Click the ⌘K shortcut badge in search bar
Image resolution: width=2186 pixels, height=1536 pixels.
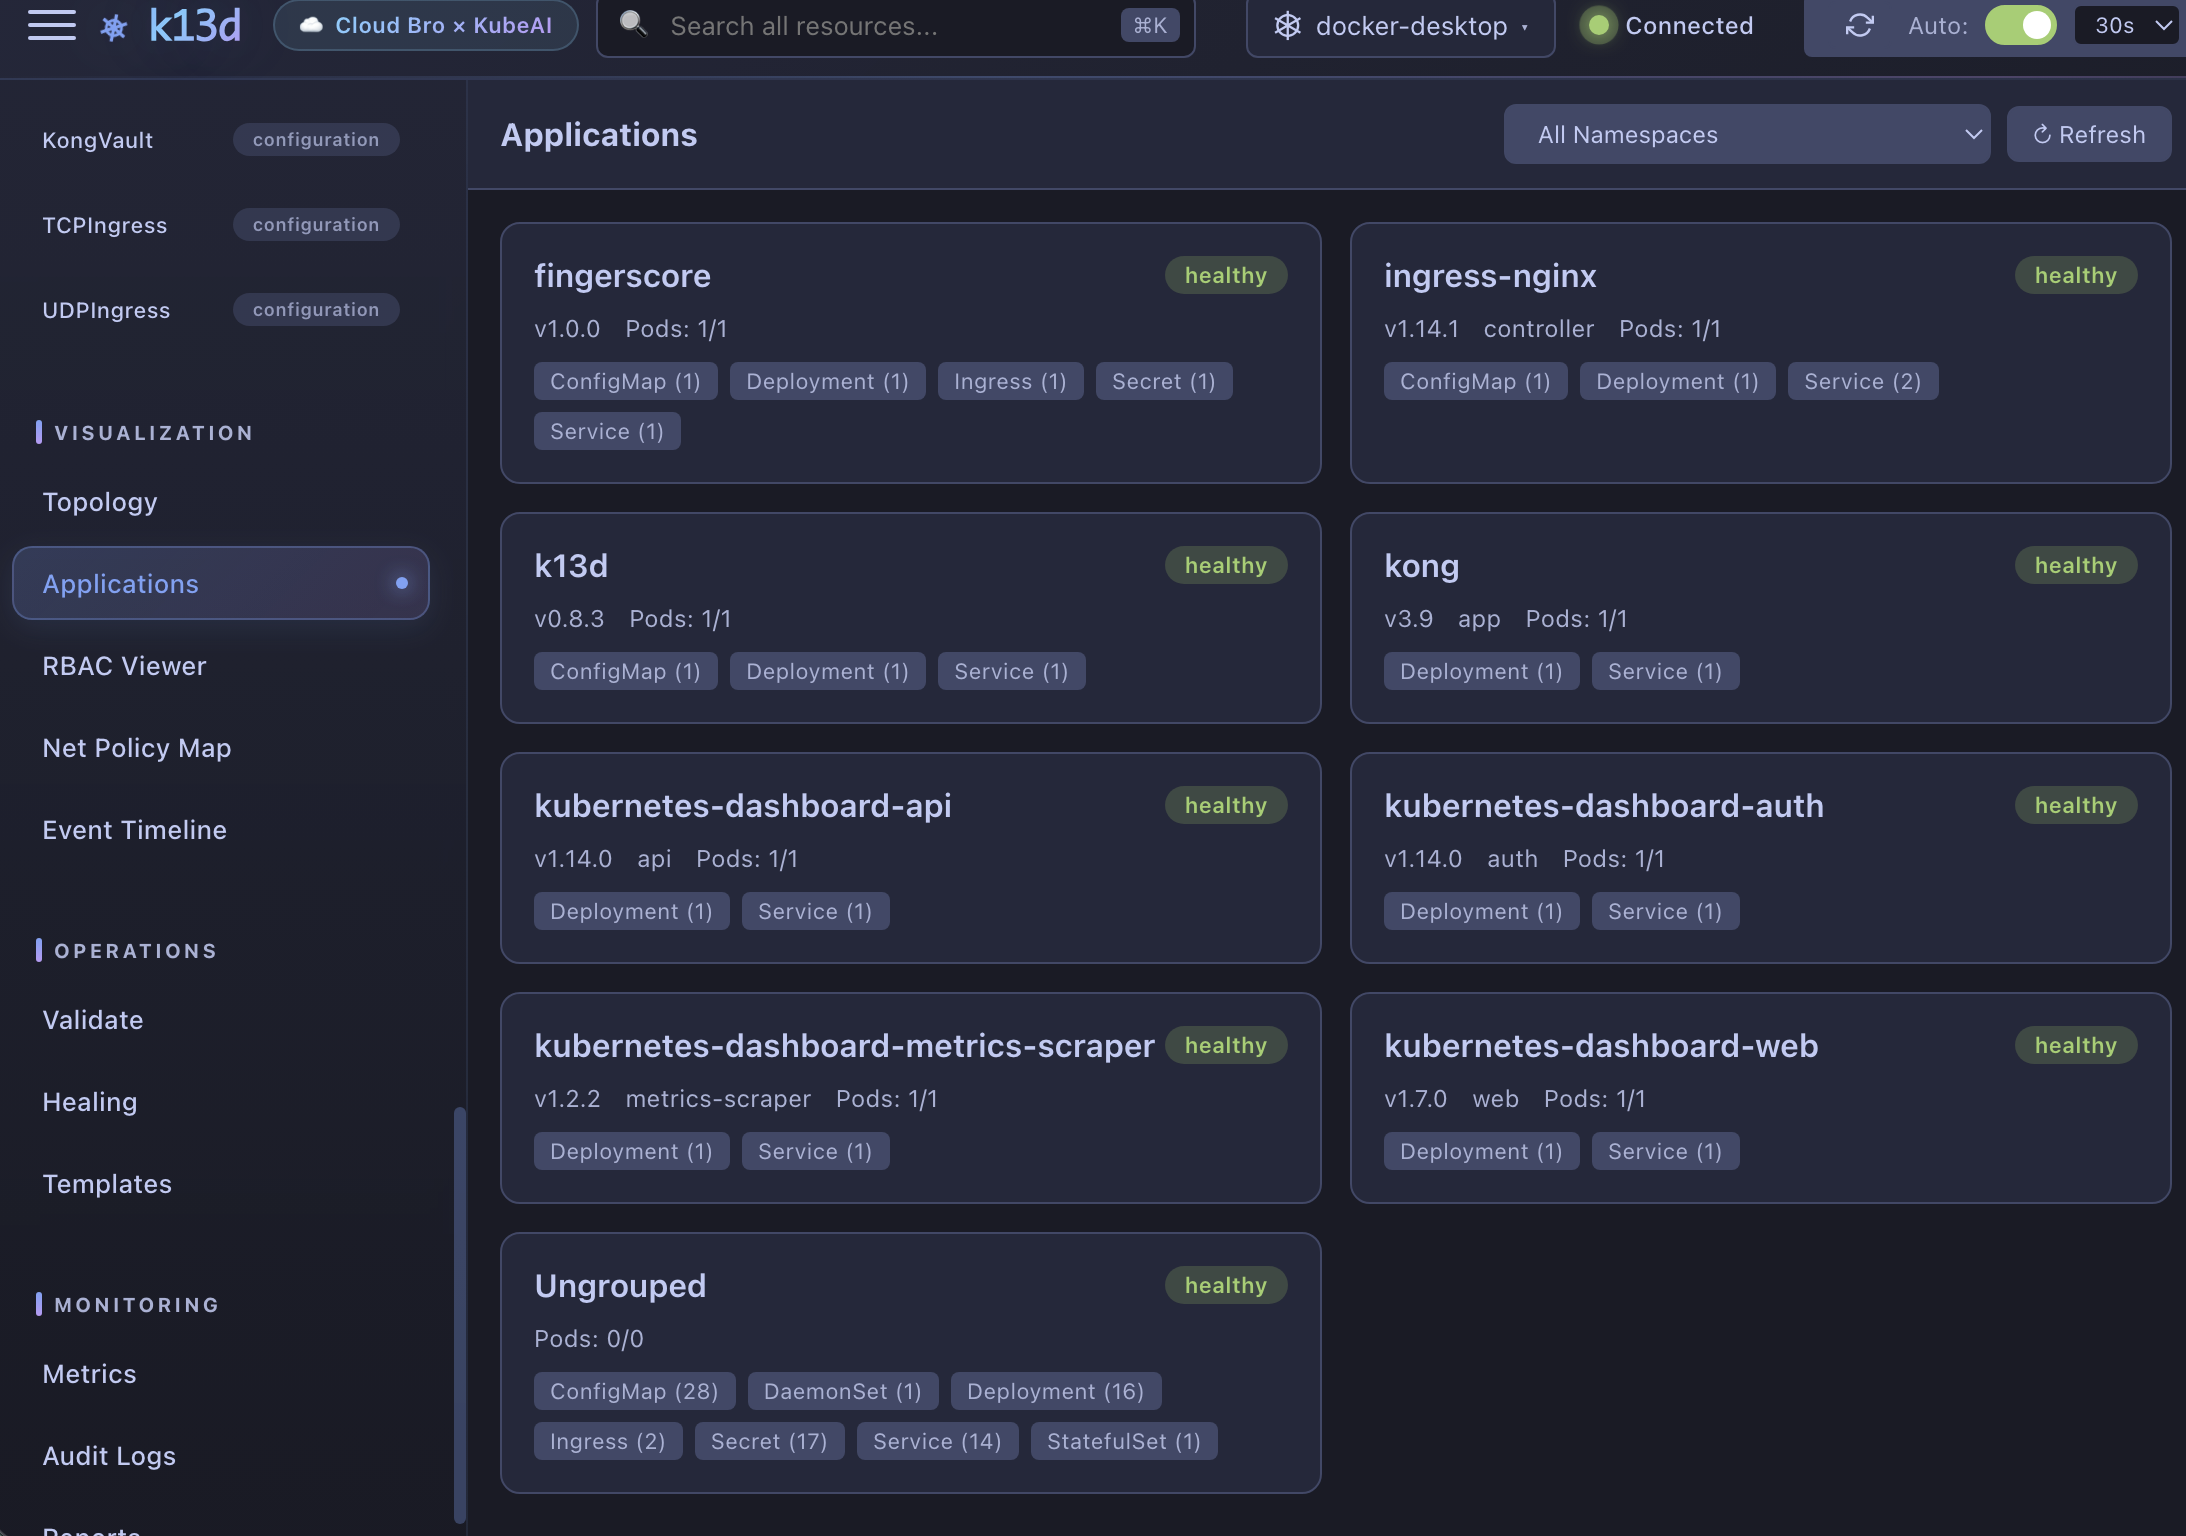pos(1150,25)
